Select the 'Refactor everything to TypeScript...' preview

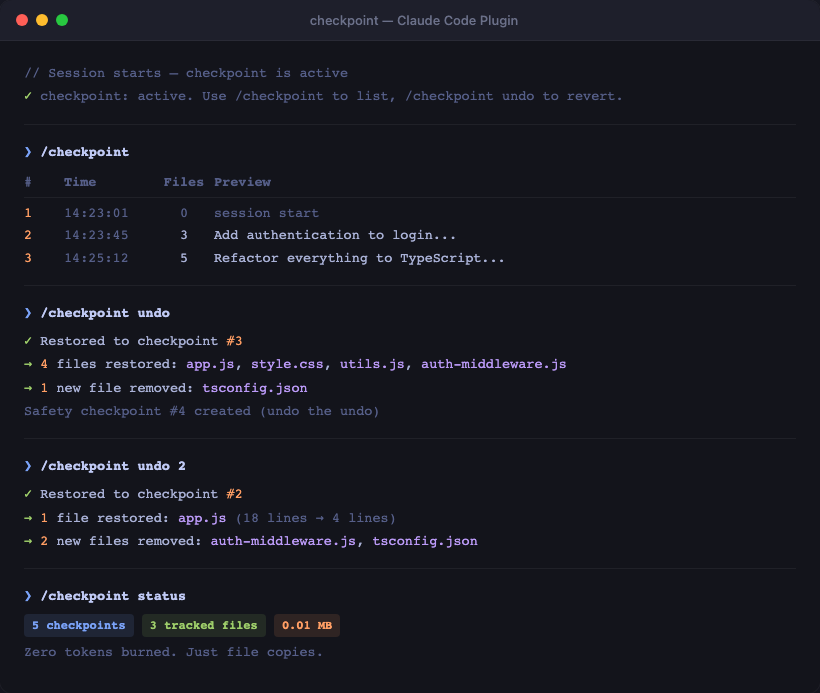click(x=359, y=258)
